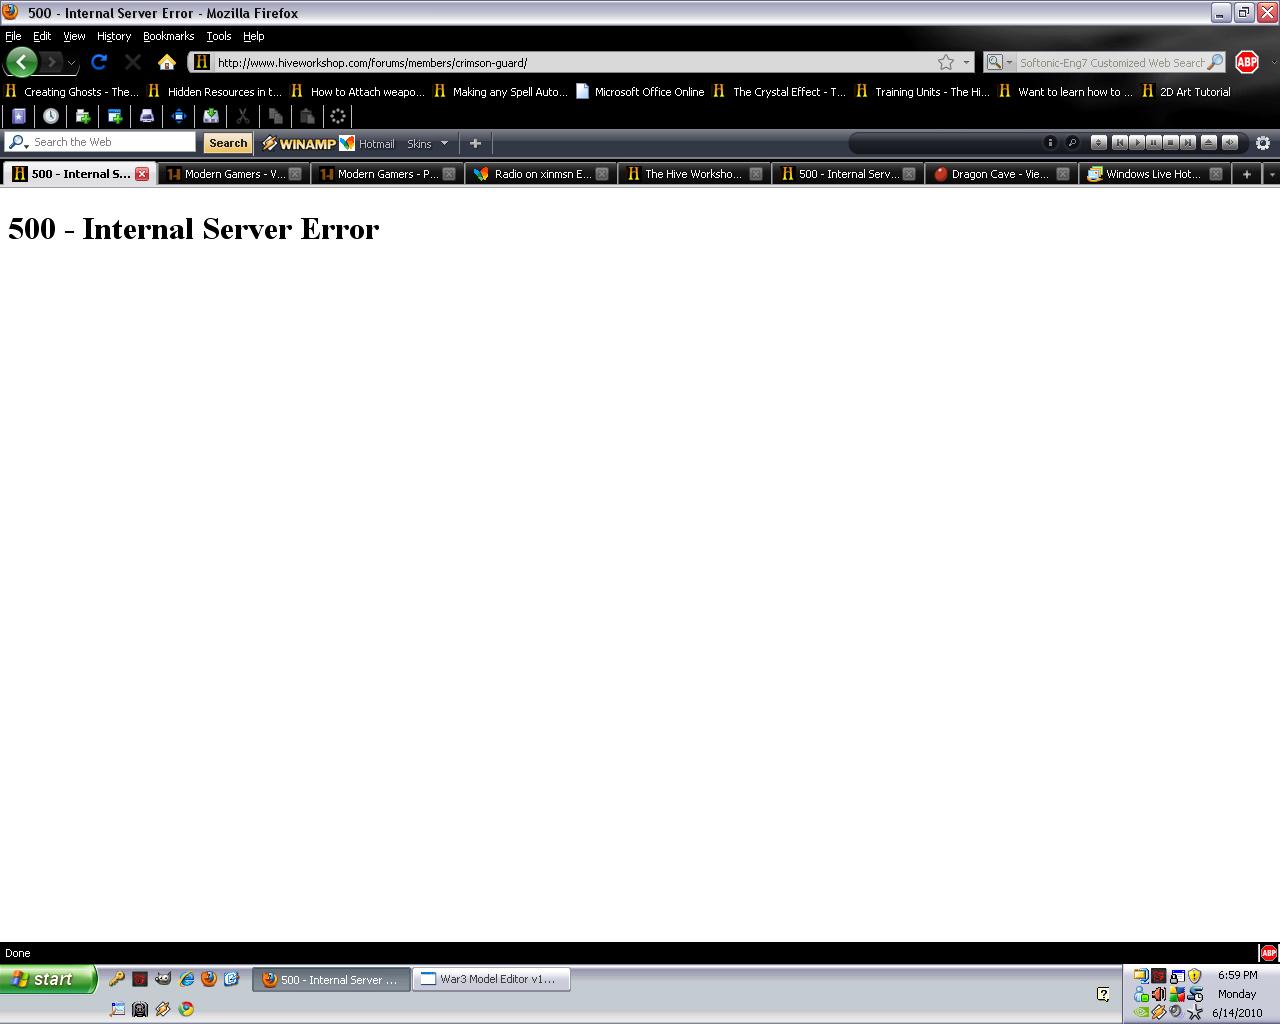1280x1024 pixels.
Task: Play the track in Winamp toolbar
Action: click(1136, 143)
